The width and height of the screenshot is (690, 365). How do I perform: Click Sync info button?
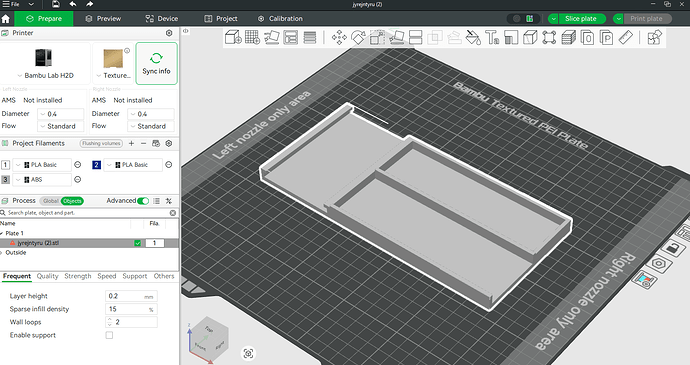coord(156,63)
